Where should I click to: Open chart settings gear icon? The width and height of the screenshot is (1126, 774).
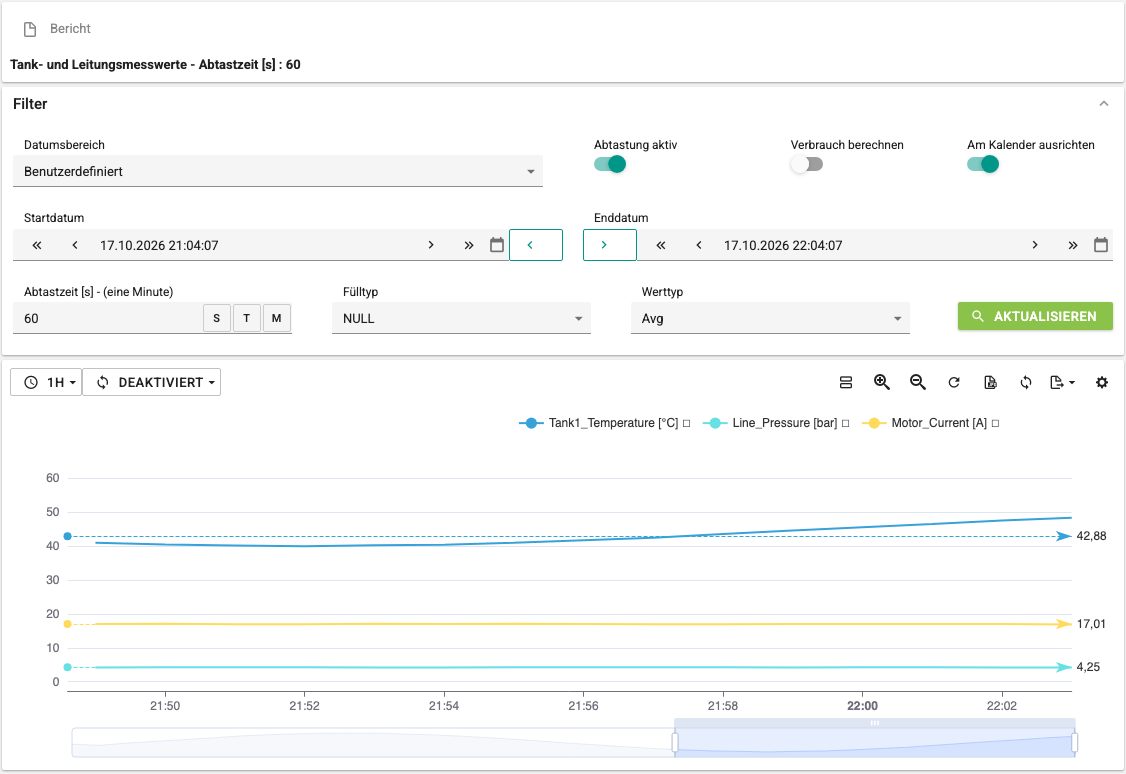tap(1102, 383)
